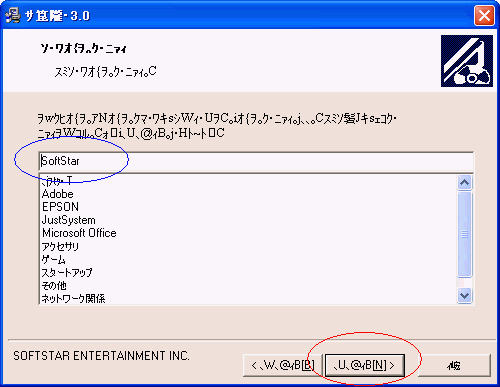Choose the ゲーム folder entry

[x=53, y=259]
